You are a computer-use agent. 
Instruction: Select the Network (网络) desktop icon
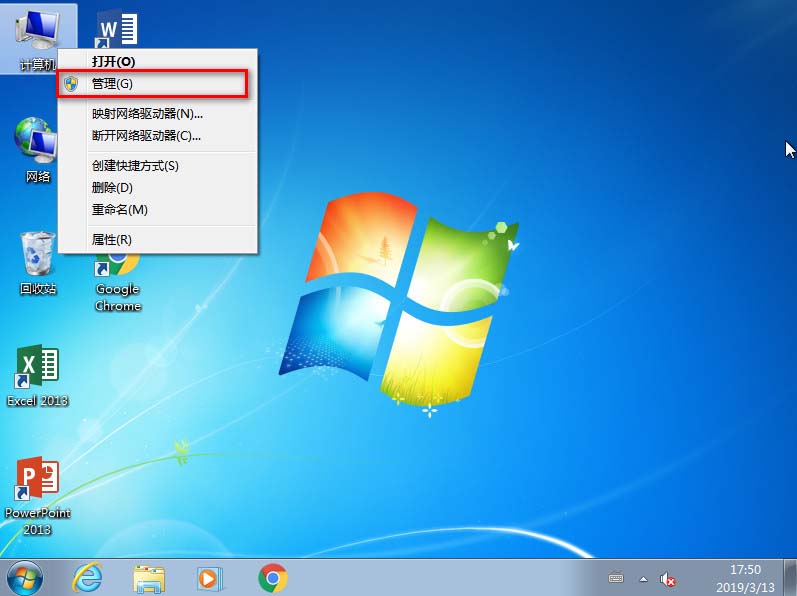(37, 150)
